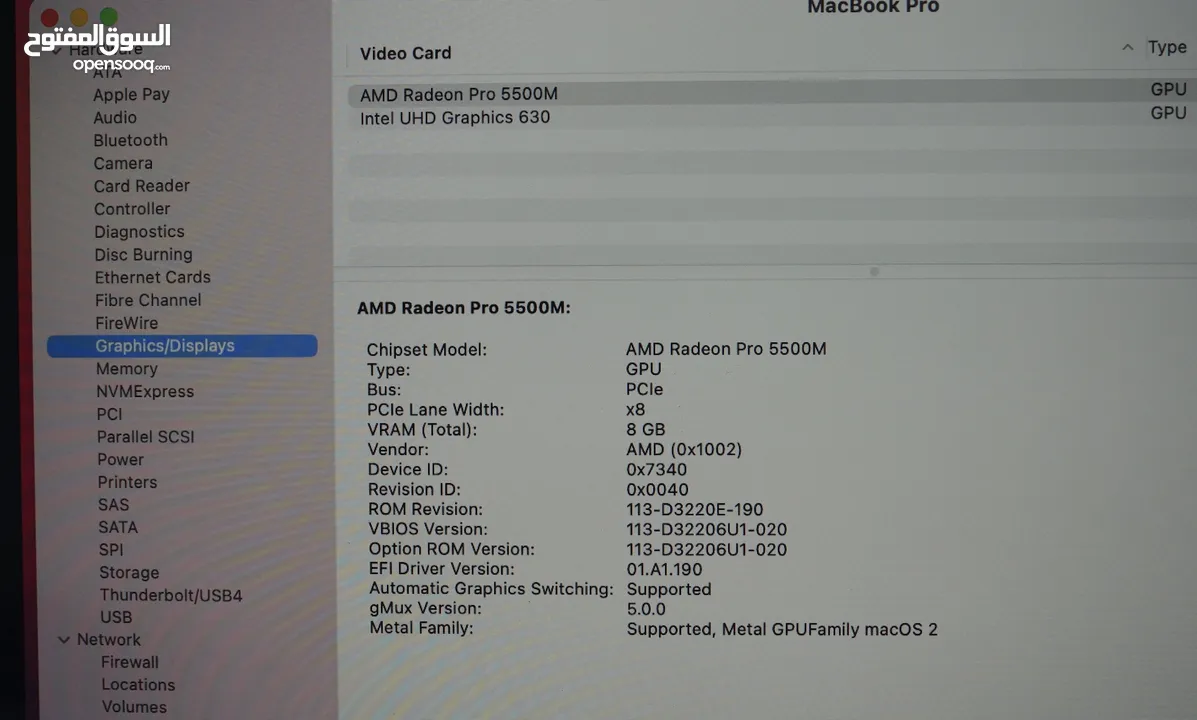Select NVMExpress in the Hardware list
This screenshot has width=1197, height=720.
coord(145,391)
